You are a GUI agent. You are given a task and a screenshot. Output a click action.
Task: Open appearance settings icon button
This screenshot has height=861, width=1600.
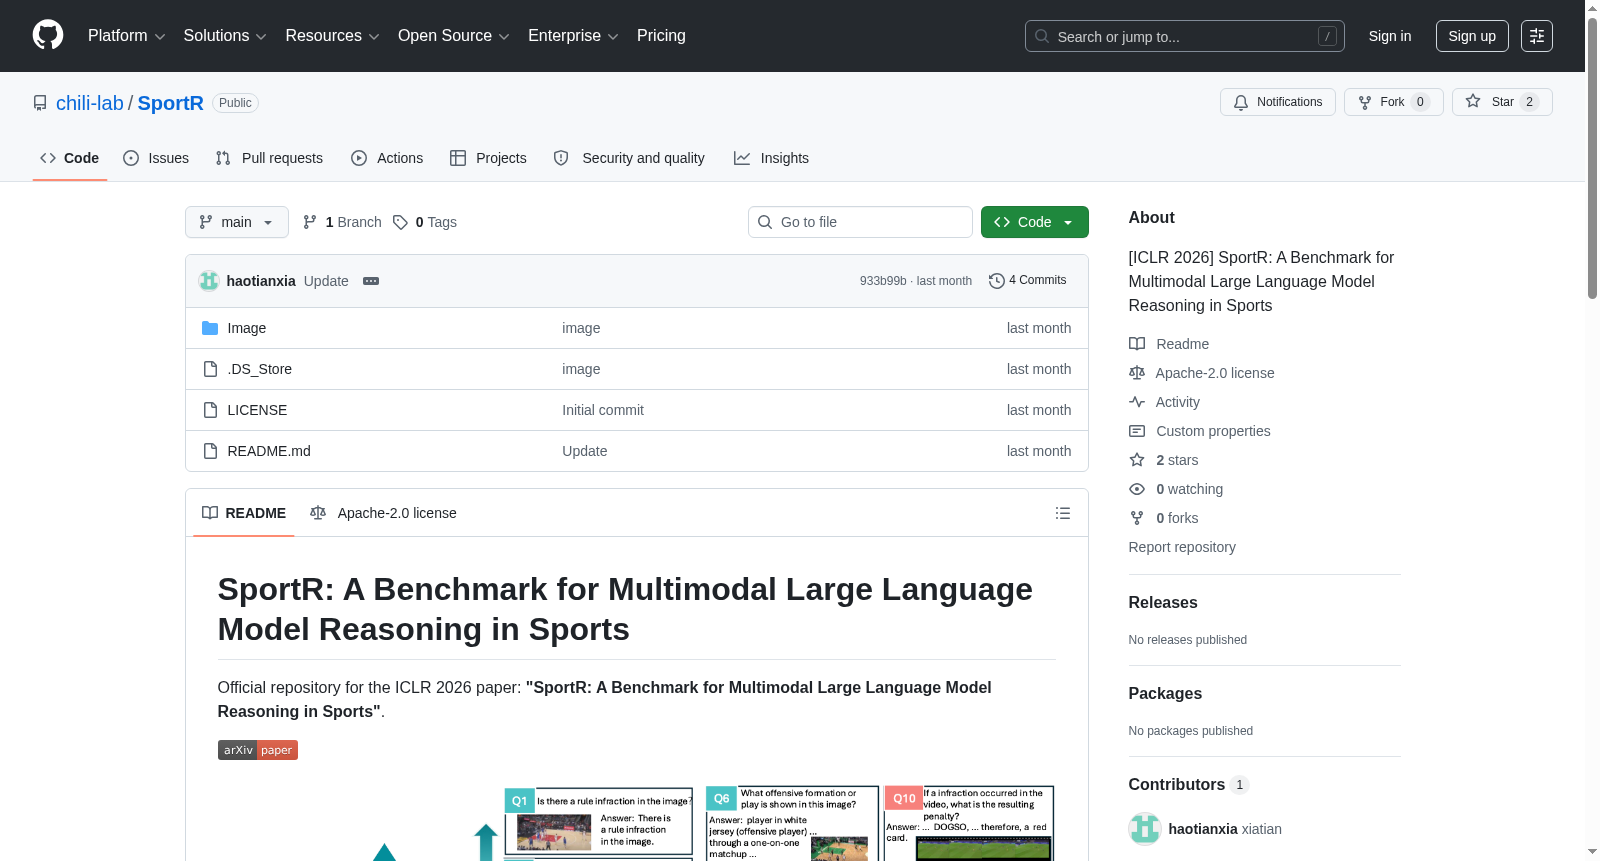(x=1537, y=36)
